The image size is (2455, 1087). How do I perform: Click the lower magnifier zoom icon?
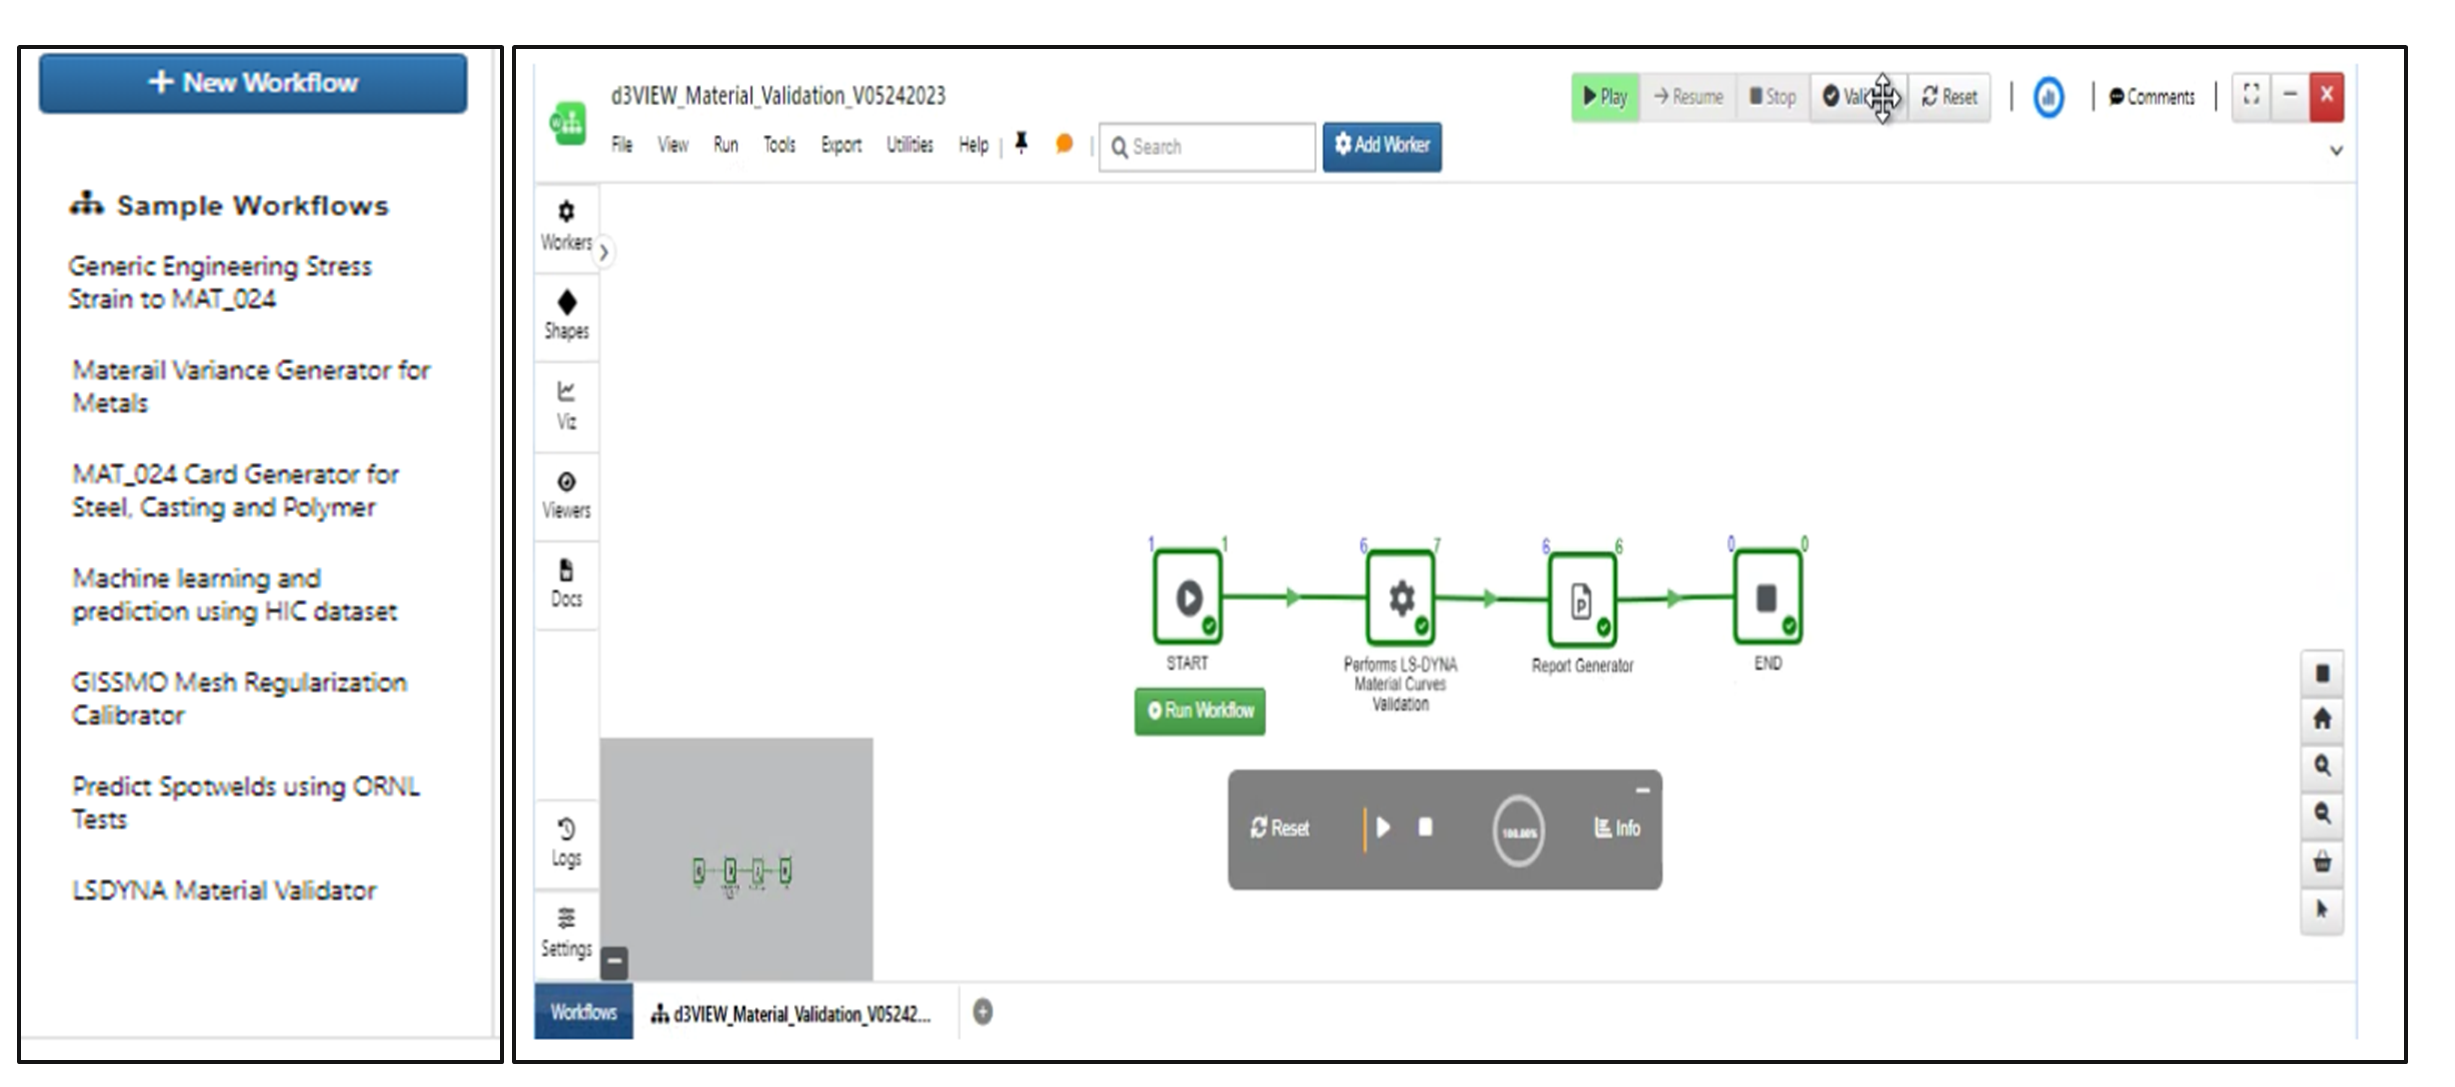[2322, 814]
